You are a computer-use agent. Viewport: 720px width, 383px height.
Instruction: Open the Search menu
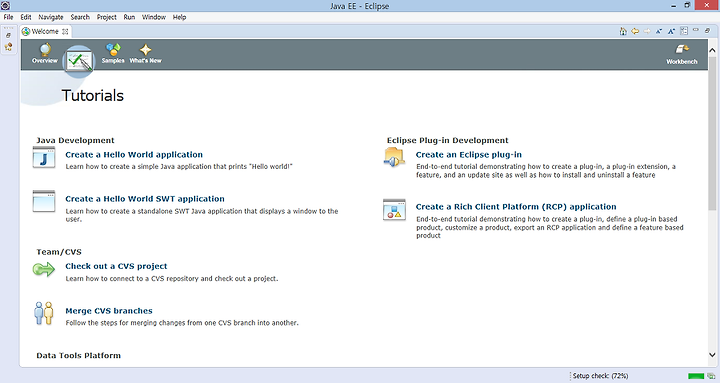(x=80, y=17)
